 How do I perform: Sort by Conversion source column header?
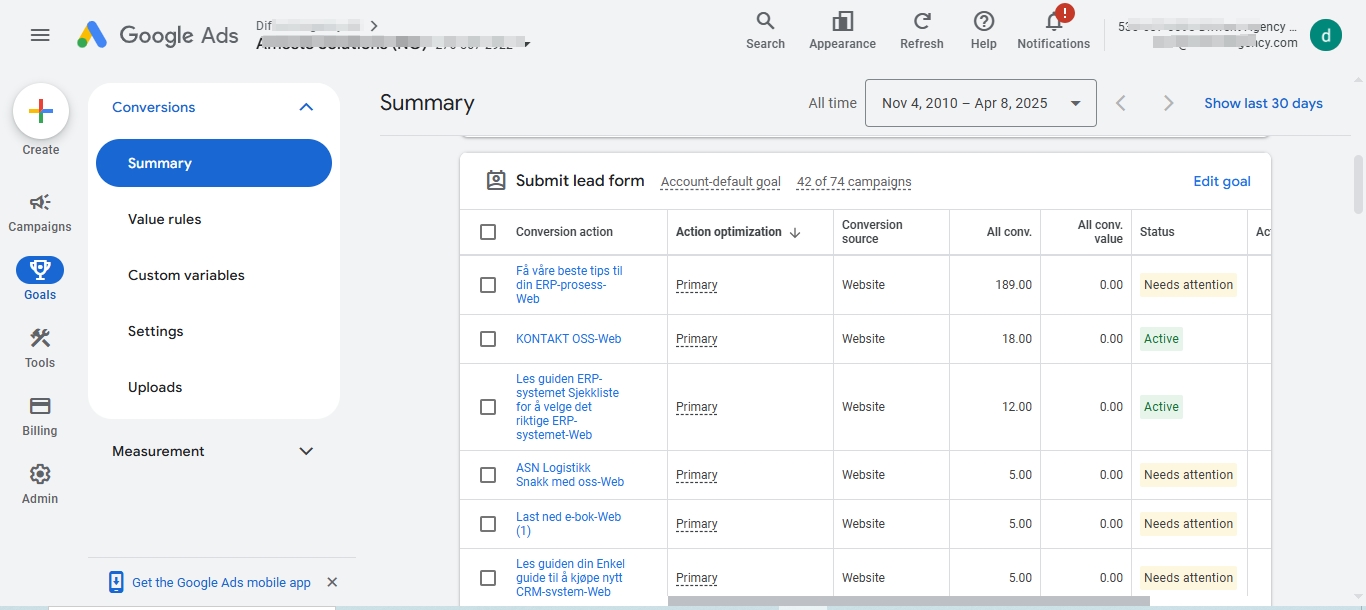[x=872, y=232]
